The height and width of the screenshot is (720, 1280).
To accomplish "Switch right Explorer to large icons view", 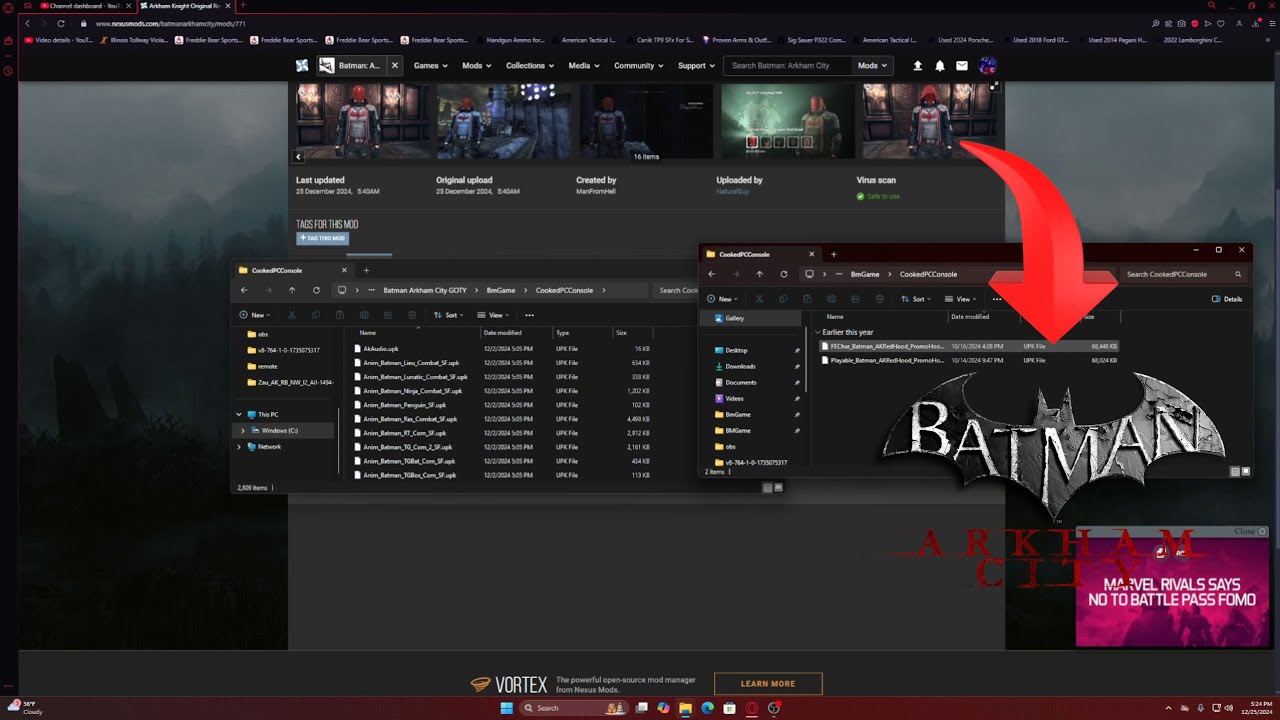I will tap(1246, 471).
